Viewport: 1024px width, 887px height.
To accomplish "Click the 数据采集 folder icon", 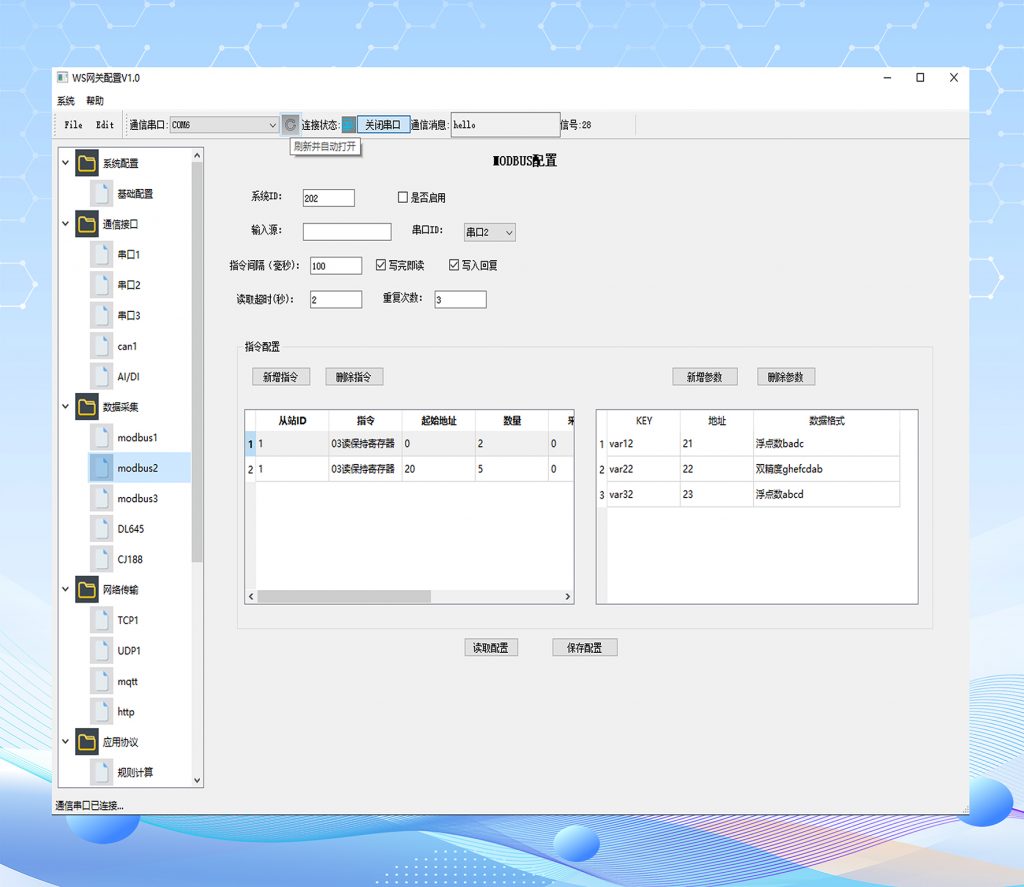I will point(87,407).
